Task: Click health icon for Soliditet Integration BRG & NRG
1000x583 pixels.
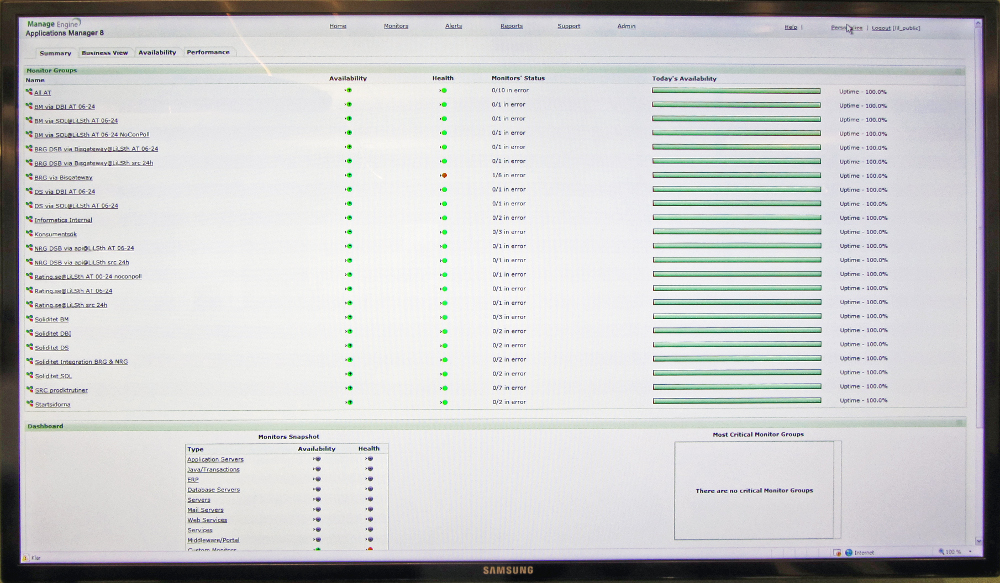Action: (444, 360)
